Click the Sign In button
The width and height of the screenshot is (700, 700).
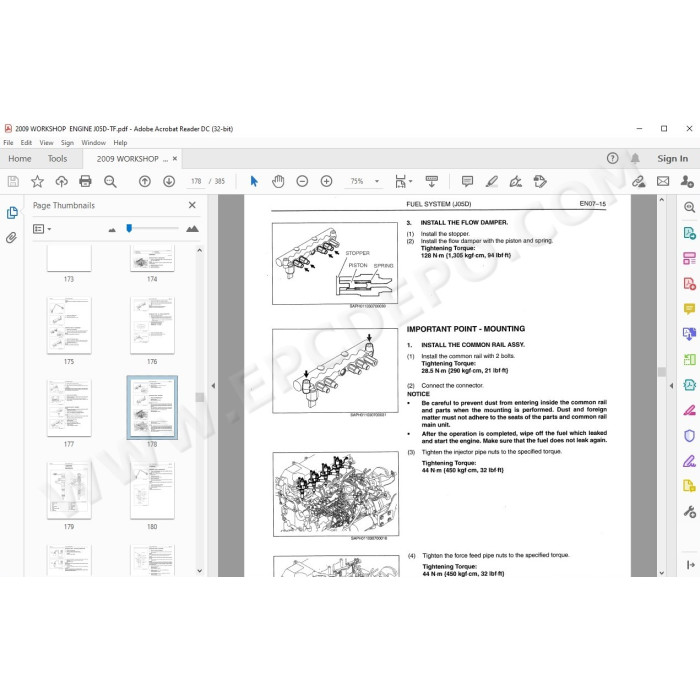672,158
